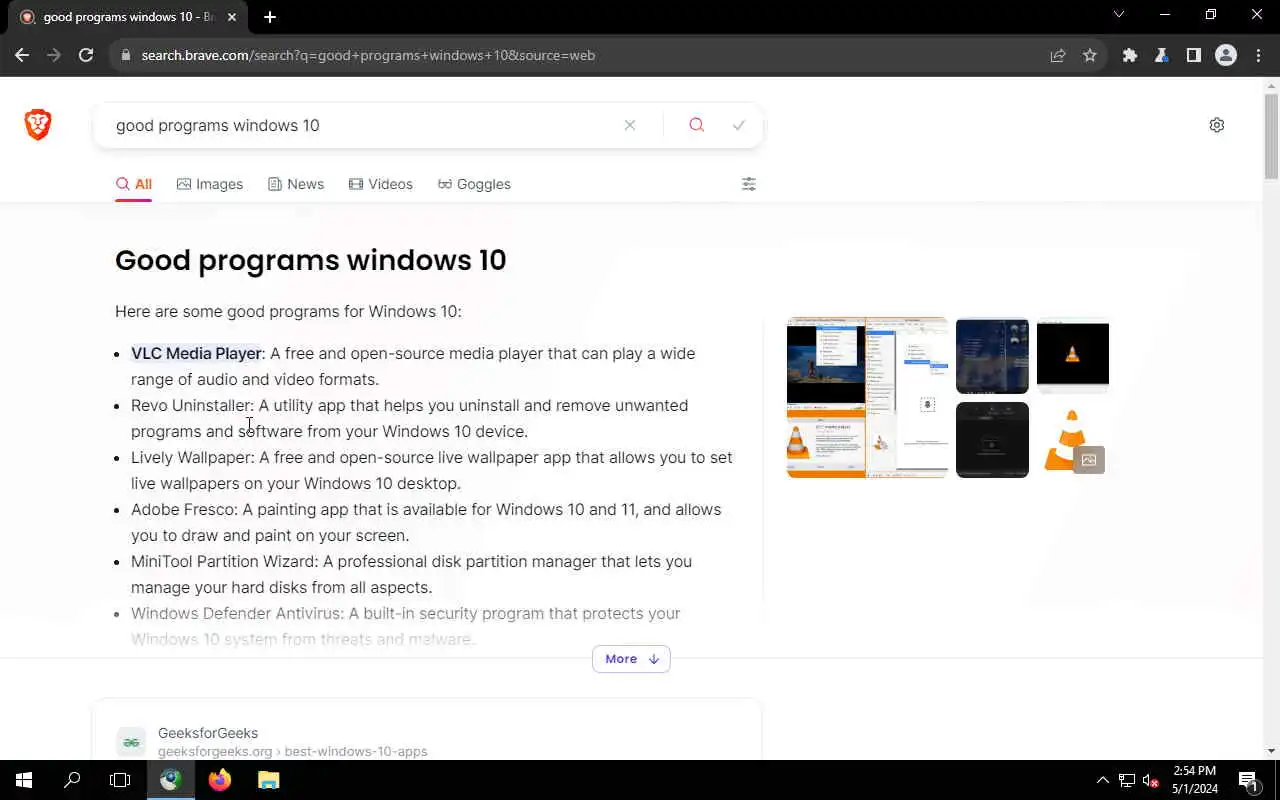Image resolution: width=1280 pixels, height=800 pixels.
Task: Click the Brave lion logo
Action: coord(38,125)
